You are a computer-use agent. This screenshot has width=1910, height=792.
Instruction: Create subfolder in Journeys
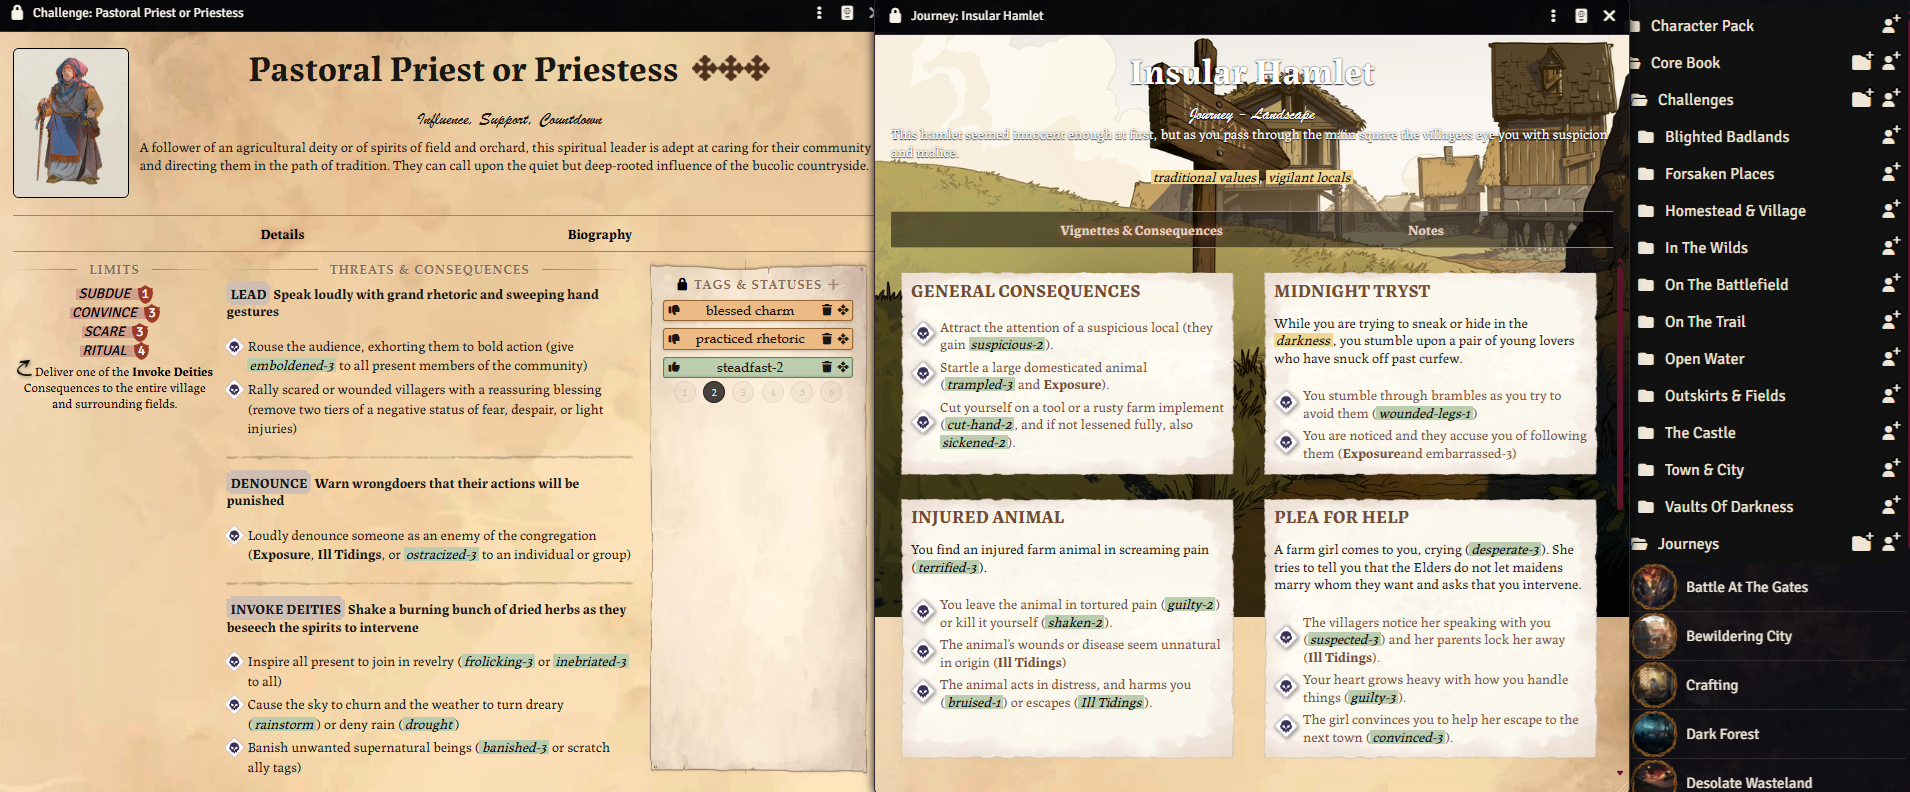[x=1861, y=543]
